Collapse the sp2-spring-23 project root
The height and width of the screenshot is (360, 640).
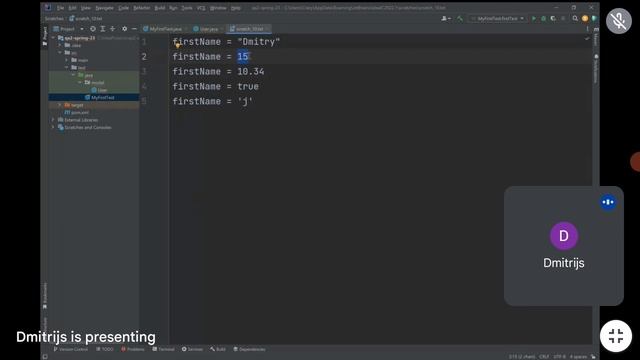point(54,38)
